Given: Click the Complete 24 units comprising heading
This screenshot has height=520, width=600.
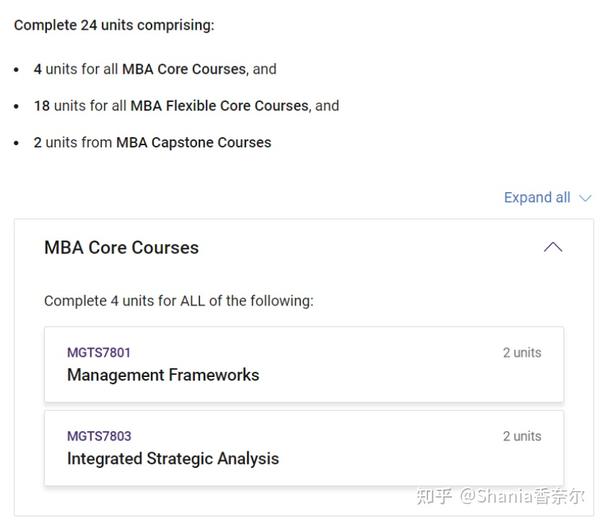Looking at the screenshot, I should (x=114, y=25).
